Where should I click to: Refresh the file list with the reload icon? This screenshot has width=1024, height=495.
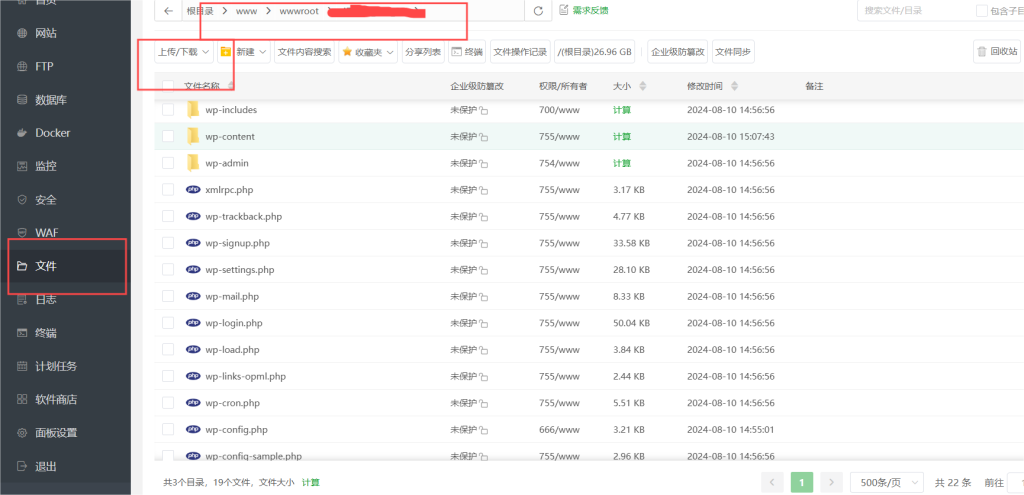tap(539, 11)
